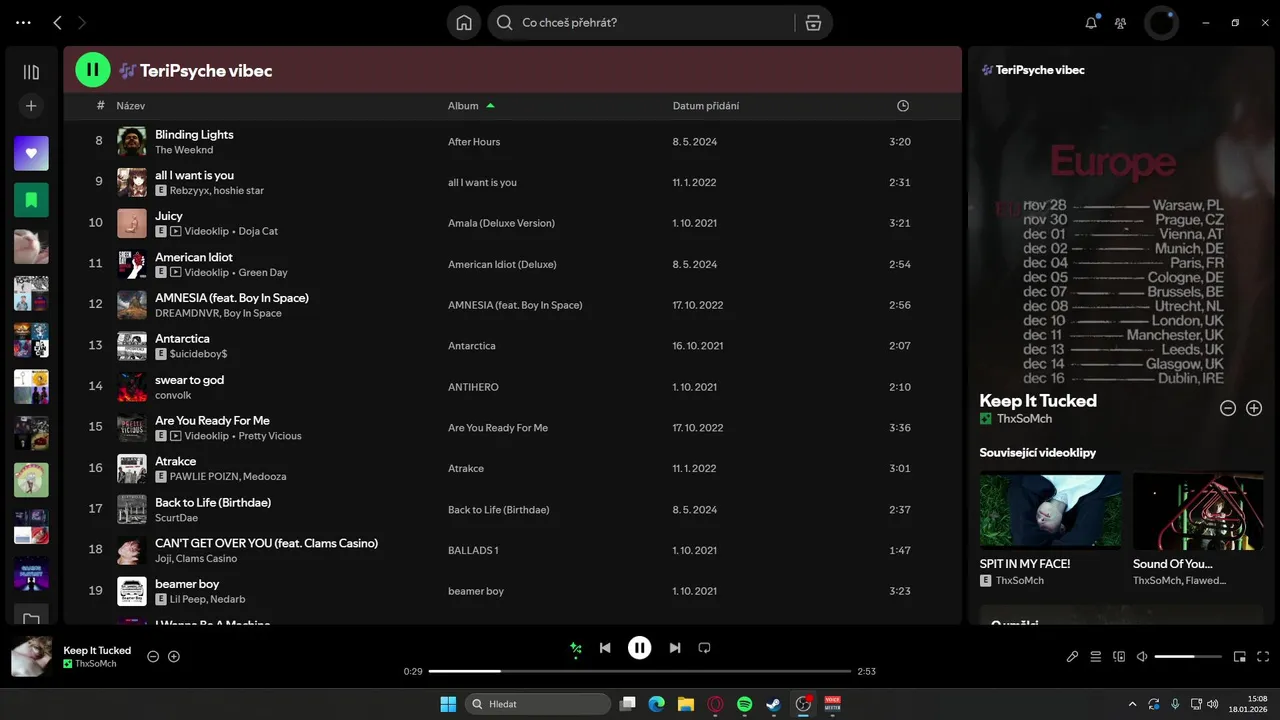The height and width of the screenshot is (720, 1280).
Task: Enter full screen mode
Action: pyautogui.click(x=1263, y=657)
